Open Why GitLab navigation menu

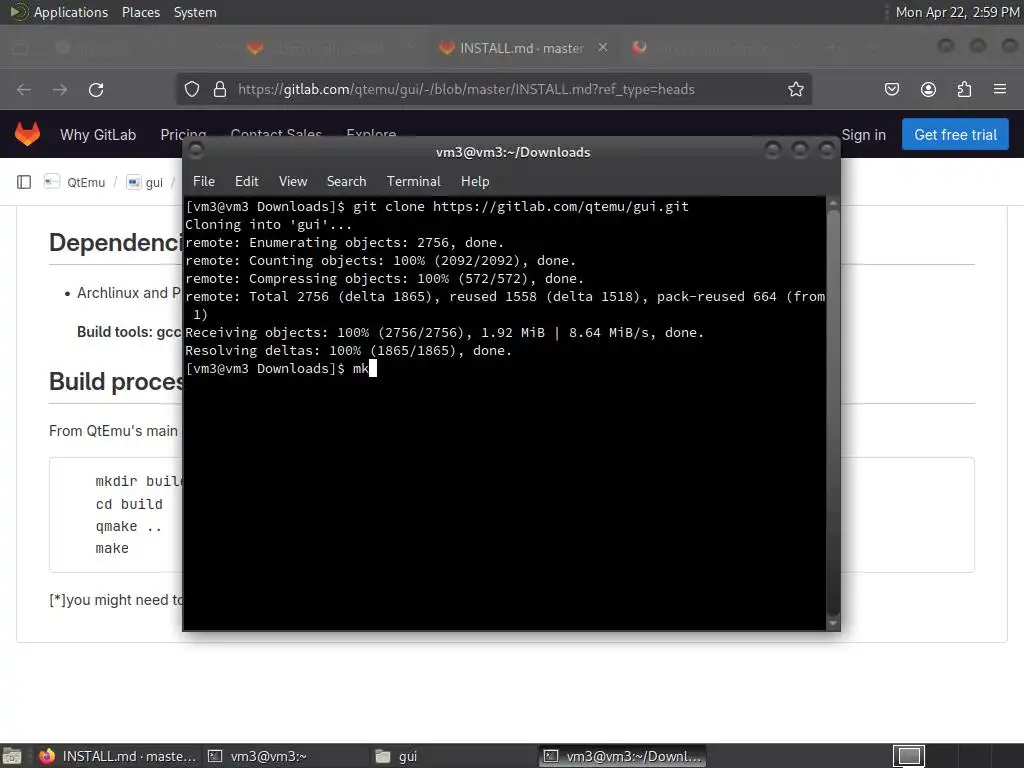pos(98,135)
